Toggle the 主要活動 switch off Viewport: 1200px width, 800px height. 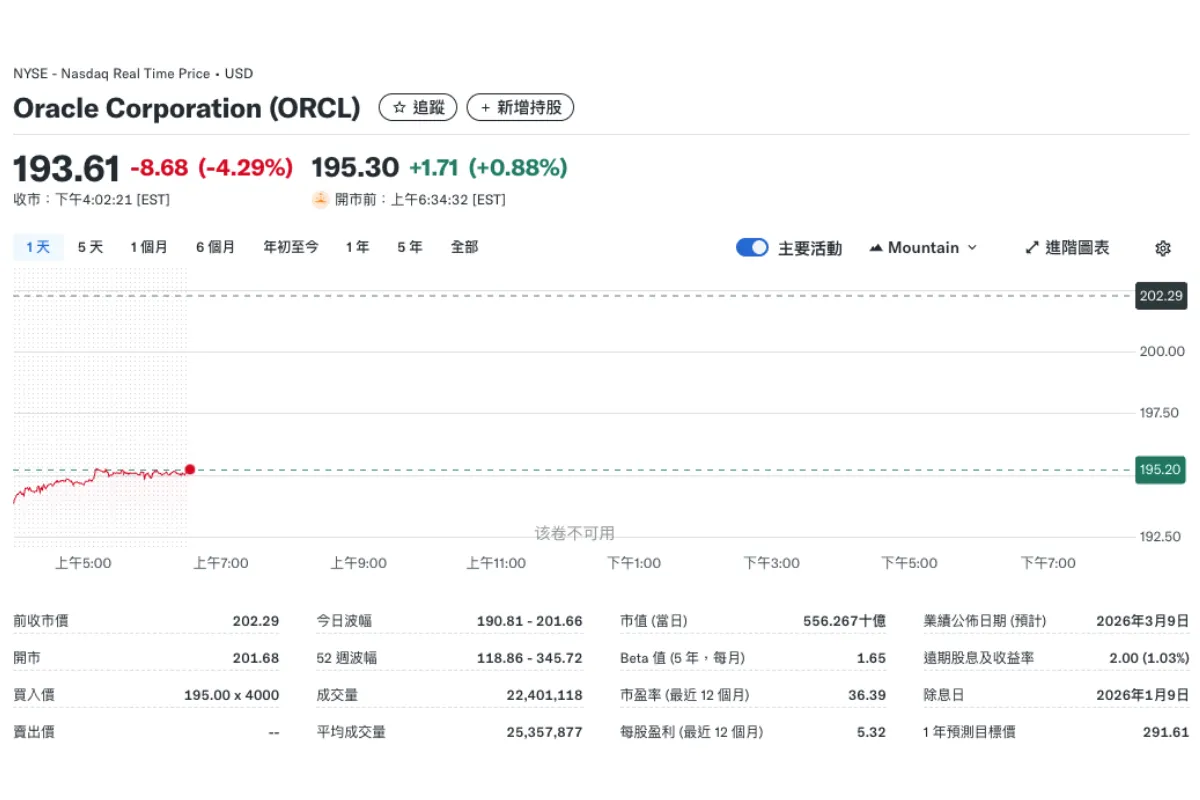click(x=751, y=247)
